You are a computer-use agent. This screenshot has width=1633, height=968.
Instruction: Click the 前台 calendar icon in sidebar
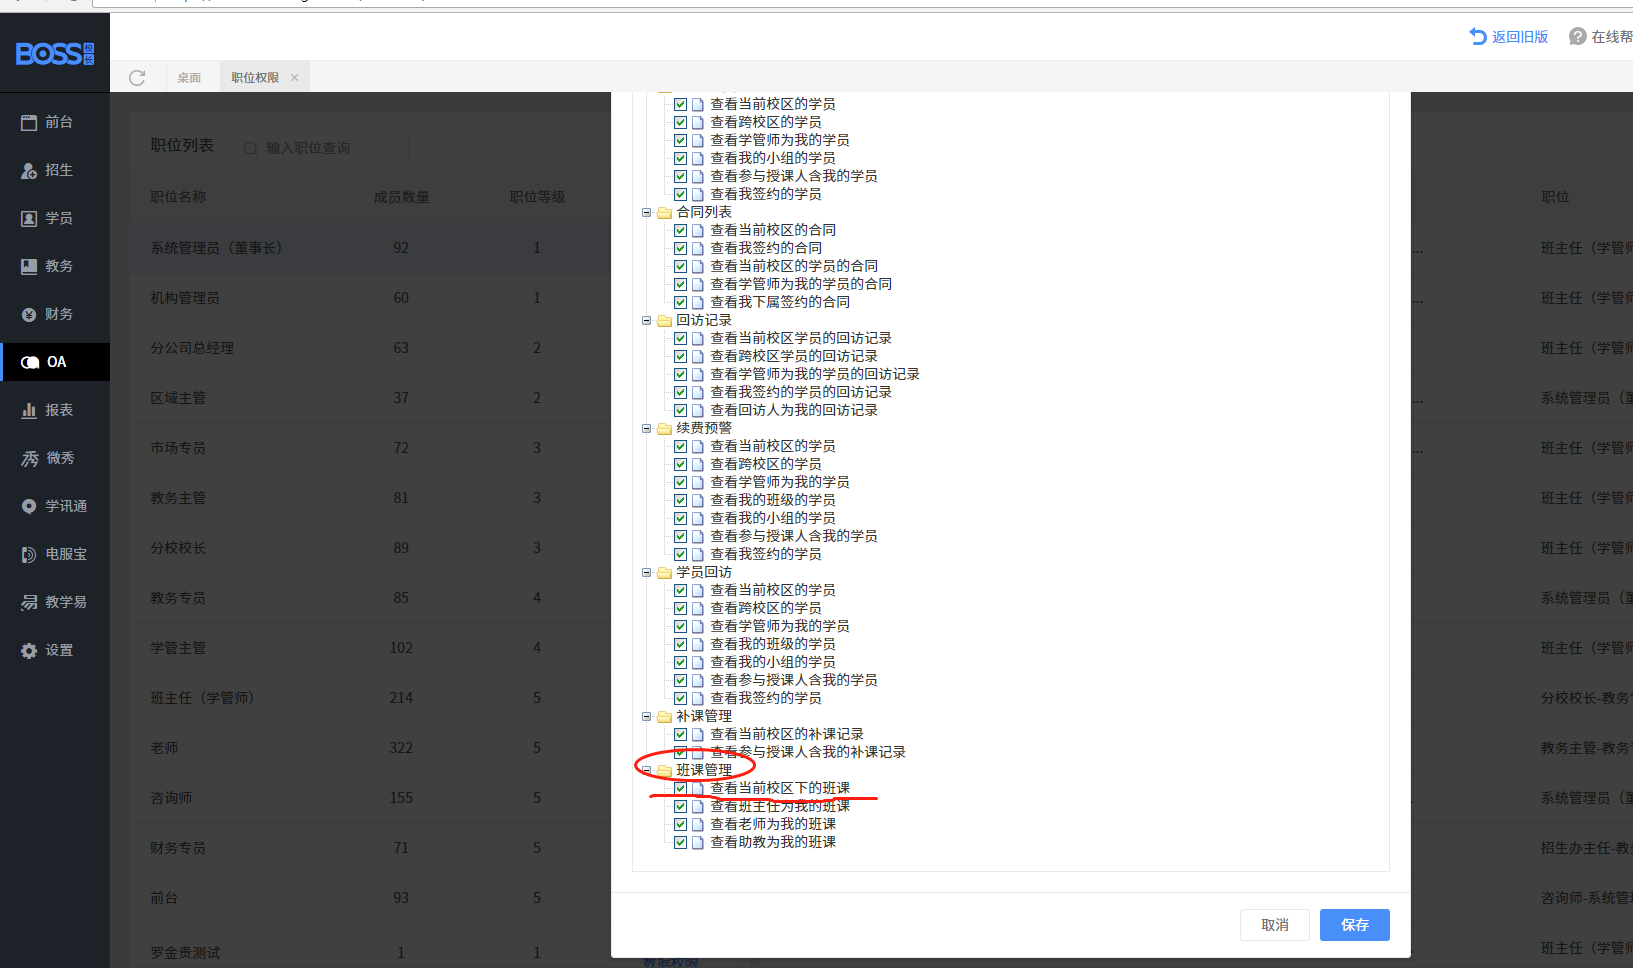29,122
